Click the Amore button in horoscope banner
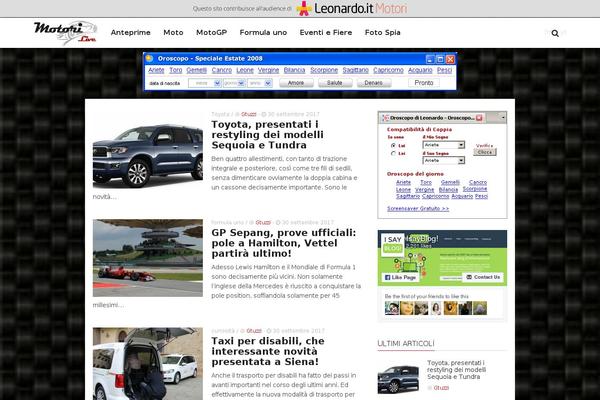Image resolution: width=600 pixels, height=400 pixels. (x=296, y=83)
